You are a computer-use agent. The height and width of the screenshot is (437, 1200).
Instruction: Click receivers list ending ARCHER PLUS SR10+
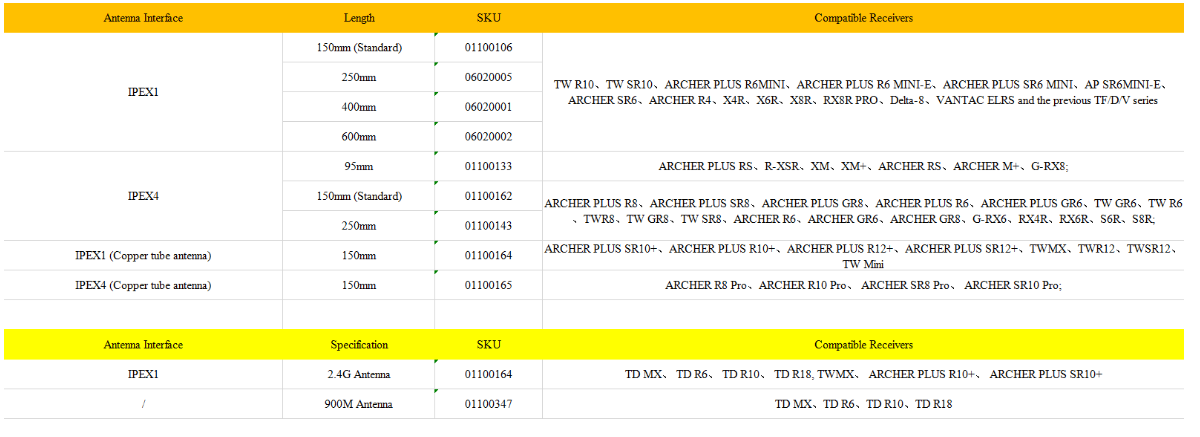tap(863, 374)
